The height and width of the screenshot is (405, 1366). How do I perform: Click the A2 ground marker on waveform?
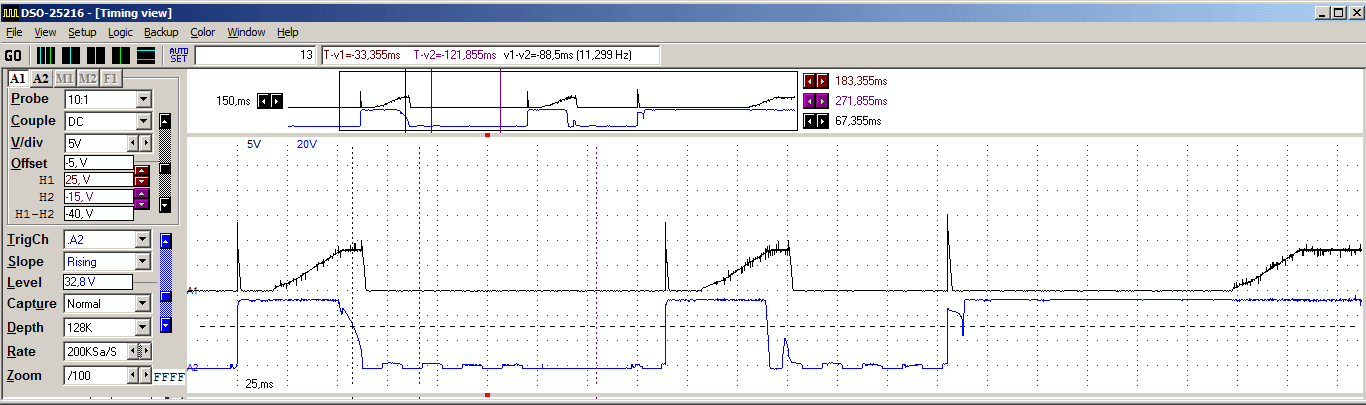tap(194, 367)
